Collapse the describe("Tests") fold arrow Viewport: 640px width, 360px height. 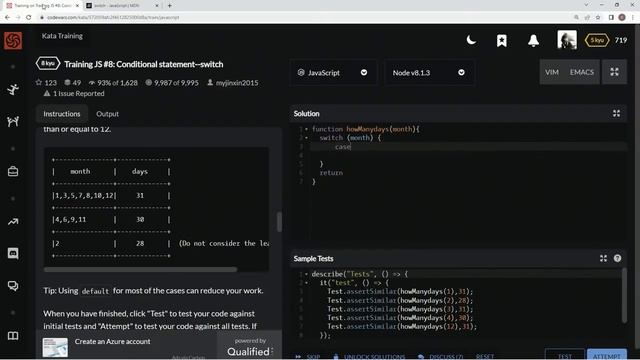pyautogui.click(x=307, y=274)
